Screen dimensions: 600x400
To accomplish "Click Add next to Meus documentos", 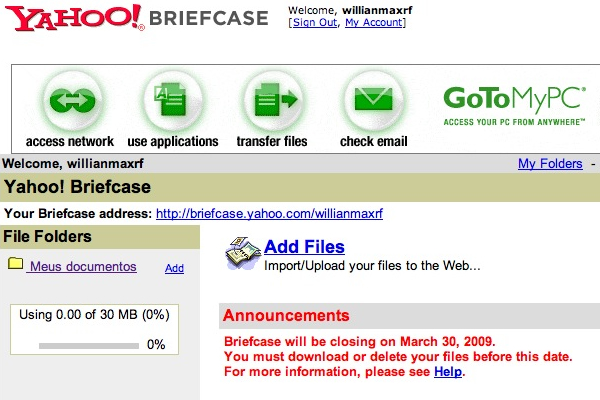I will click(x=174, y=268).
